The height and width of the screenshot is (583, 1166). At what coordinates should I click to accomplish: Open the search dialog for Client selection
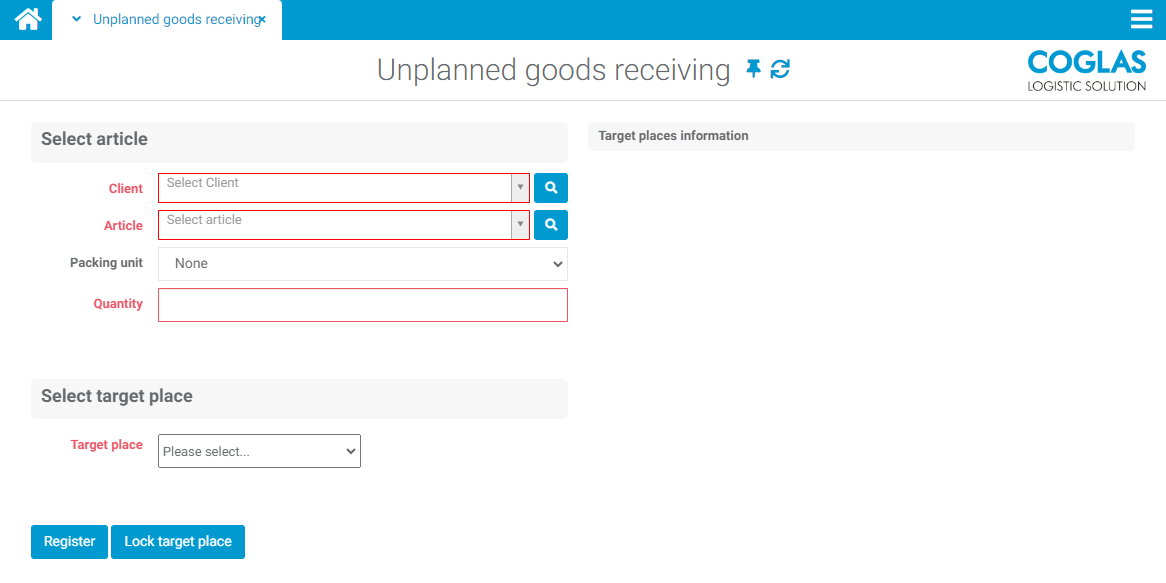point(550,187)
